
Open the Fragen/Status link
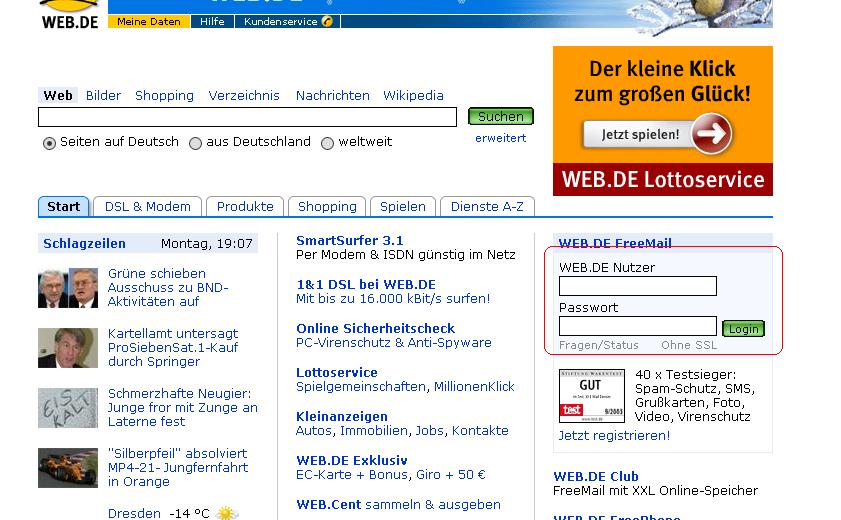point(599,345)
